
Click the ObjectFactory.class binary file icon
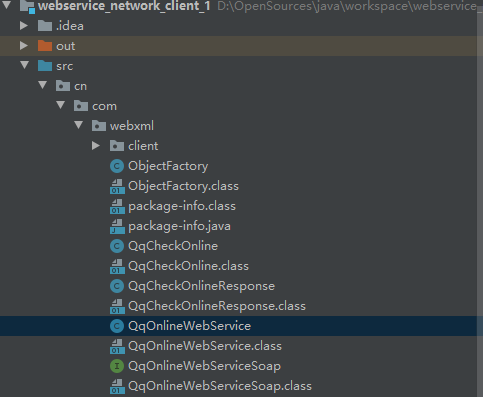(117, 186)
